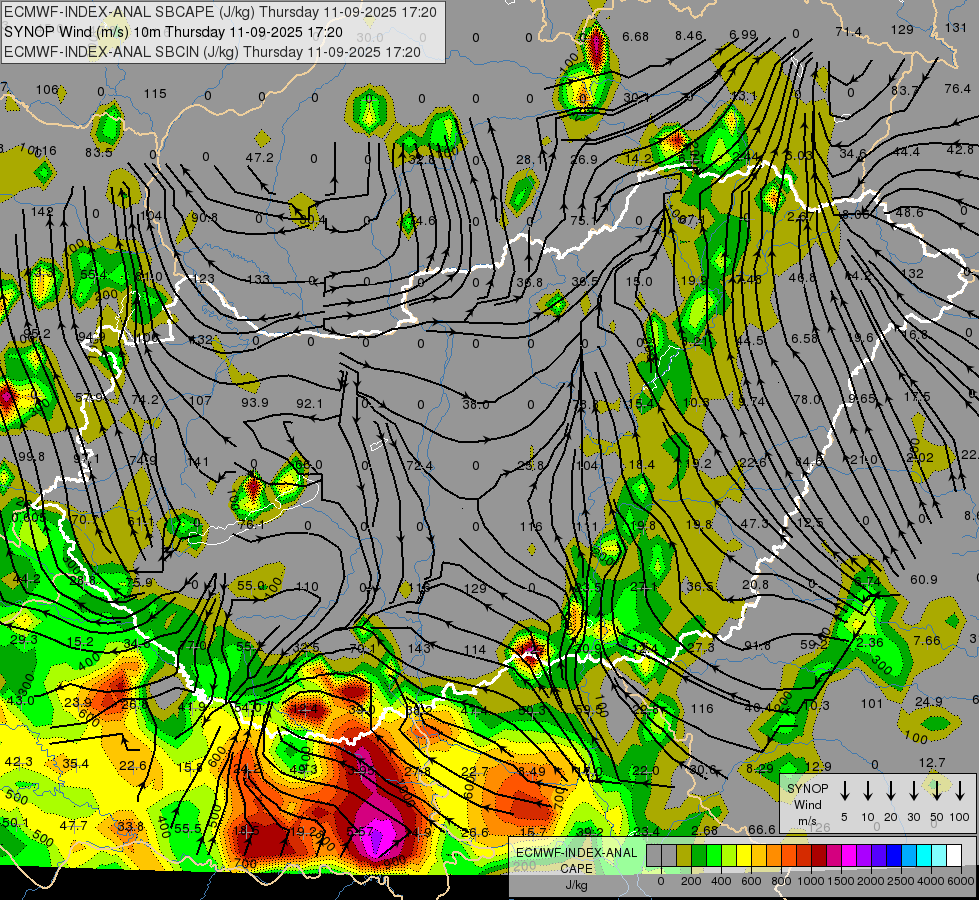979x900 pixels.
Task: Click the 101 value at lower right
Action: [872, 704]
